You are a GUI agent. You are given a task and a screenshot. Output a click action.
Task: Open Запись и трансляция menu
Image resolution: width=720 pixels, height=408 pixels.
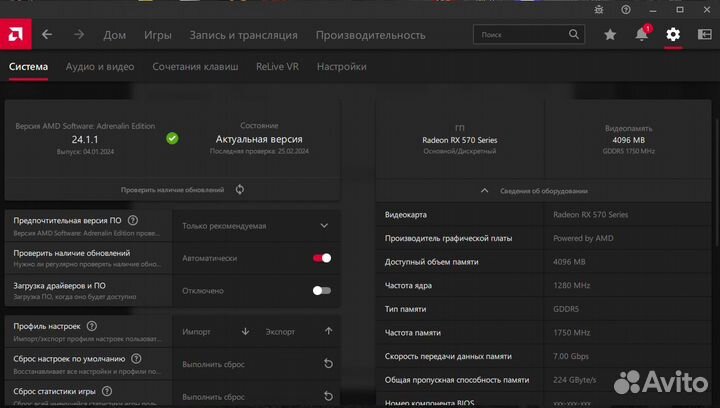click(243, 35)
